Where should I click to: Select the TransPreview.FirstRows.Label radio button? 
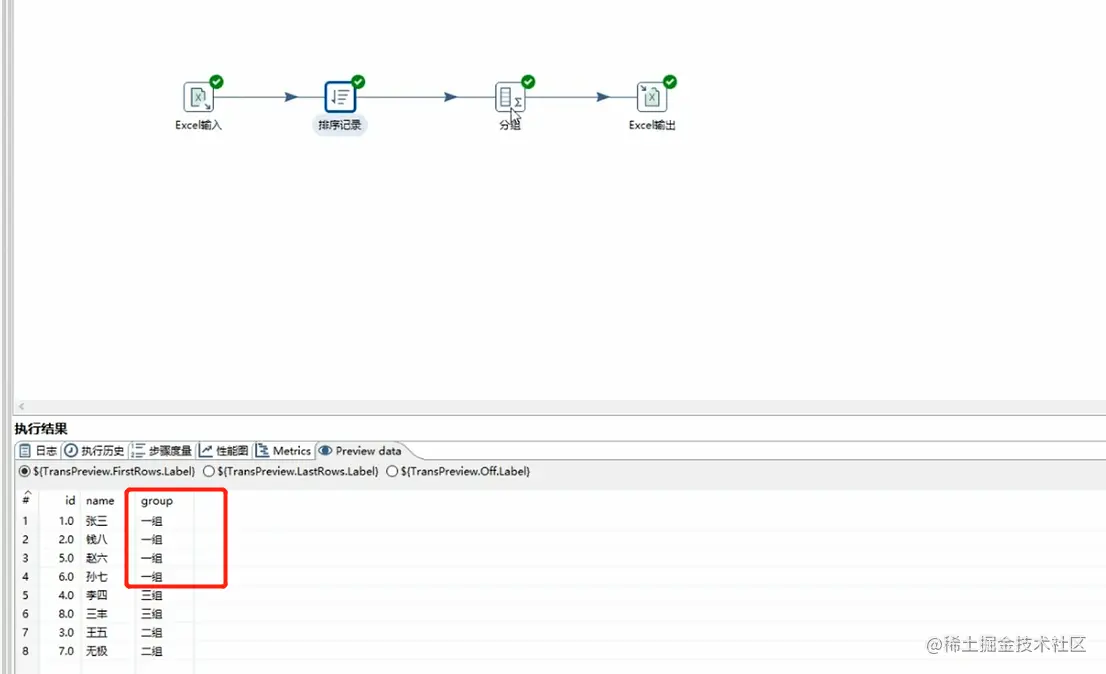25,471
